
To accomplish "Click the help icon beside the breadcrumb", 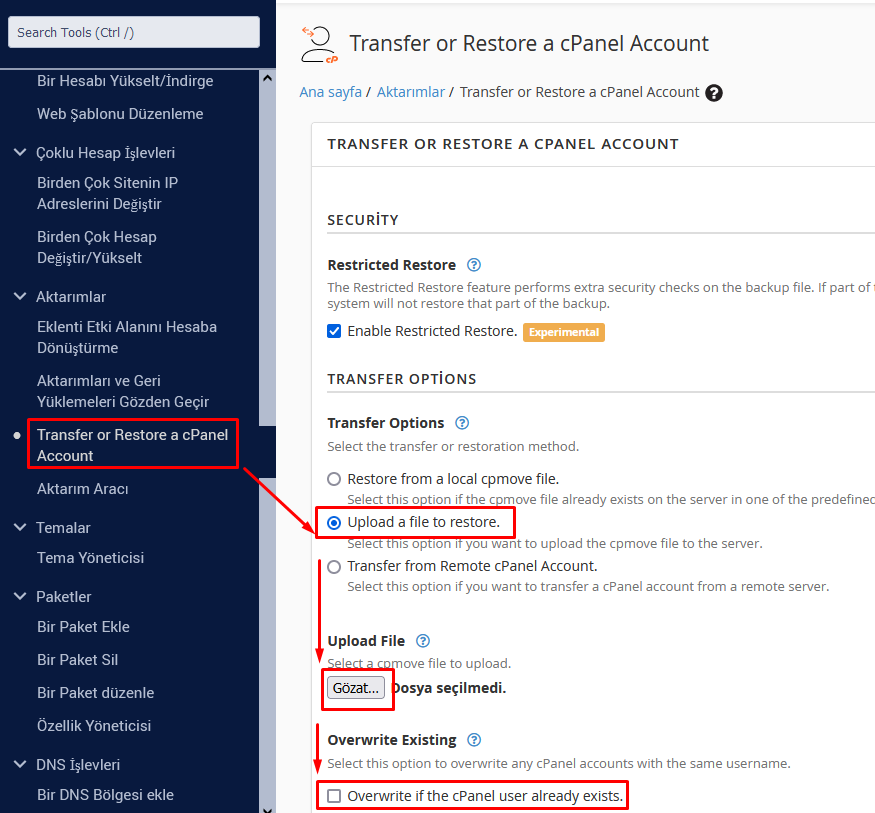I will (713, 93).
